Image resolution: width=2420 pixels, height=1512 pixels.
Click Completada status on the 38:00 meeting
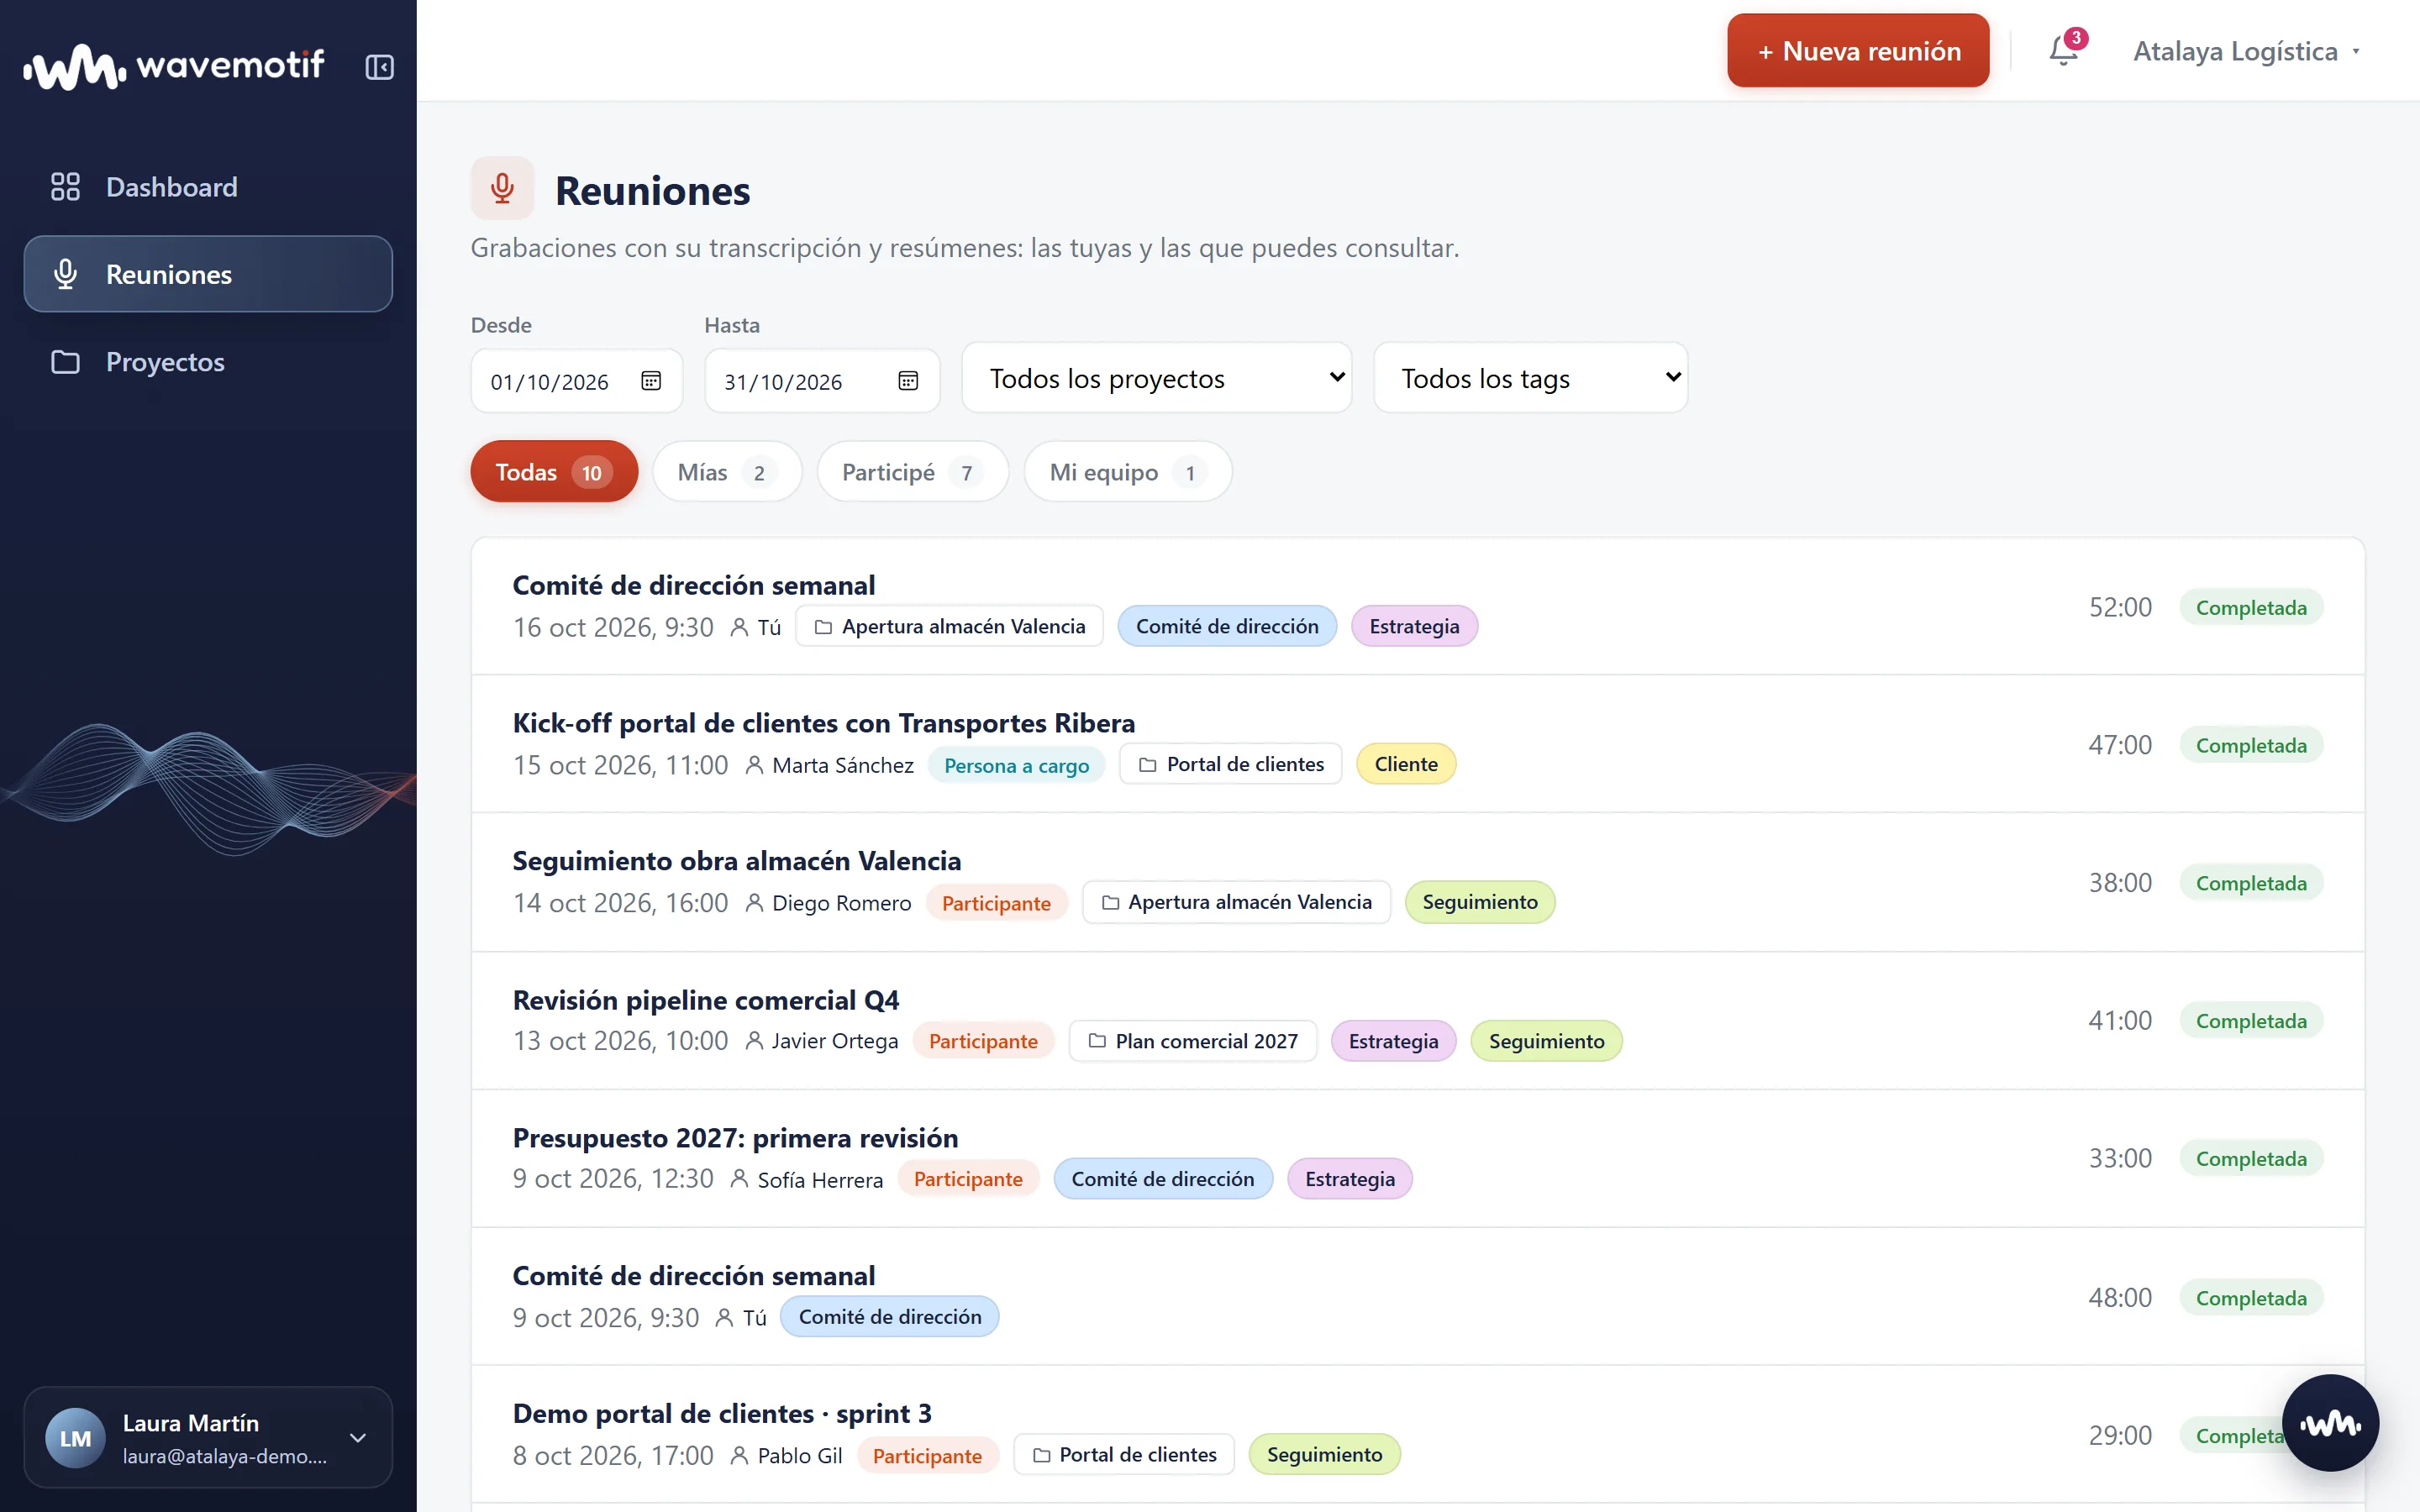[x=2251, y=883]
